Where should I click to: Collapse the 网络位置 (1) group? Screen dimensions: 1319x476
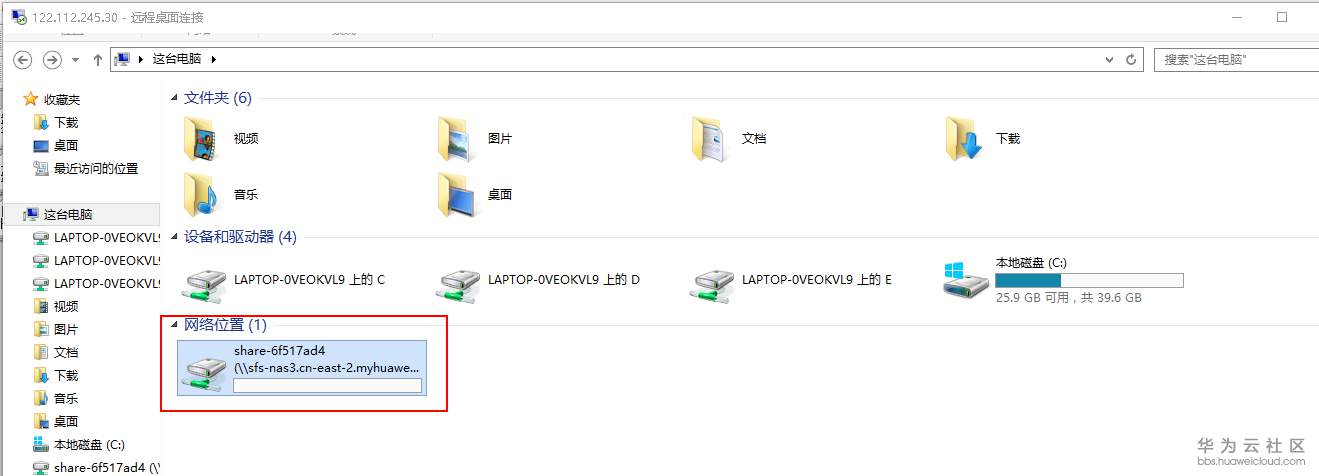point(175,325)
